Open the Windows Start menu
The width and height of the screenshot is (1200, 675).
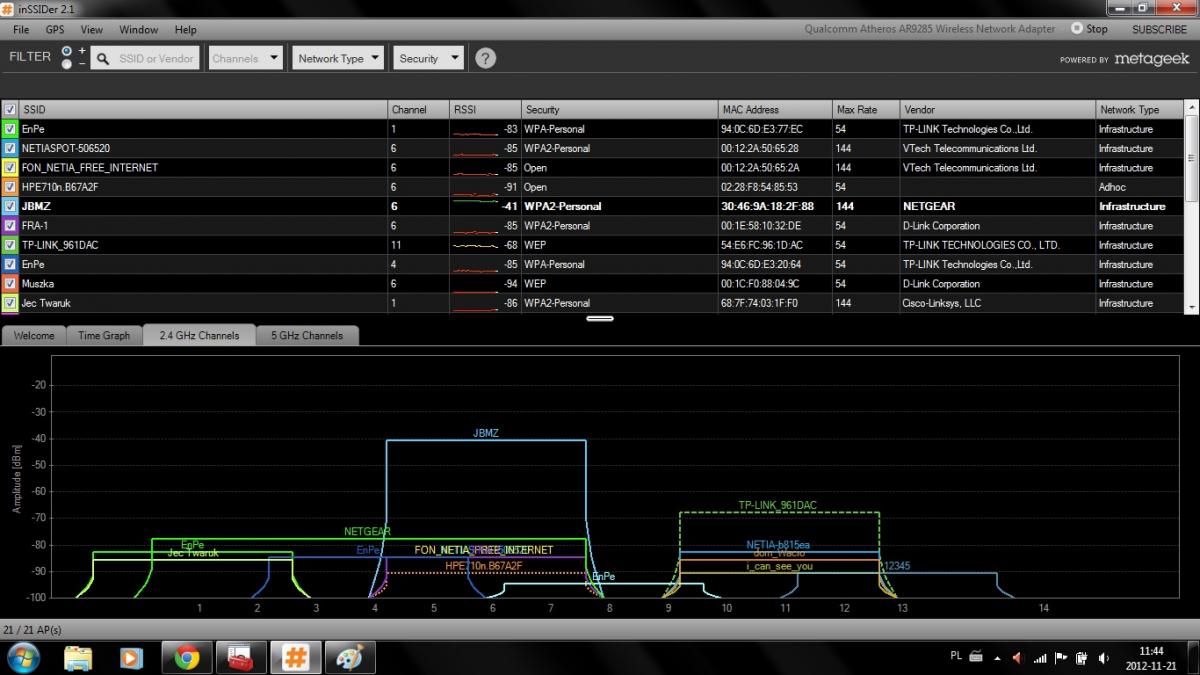23,657
